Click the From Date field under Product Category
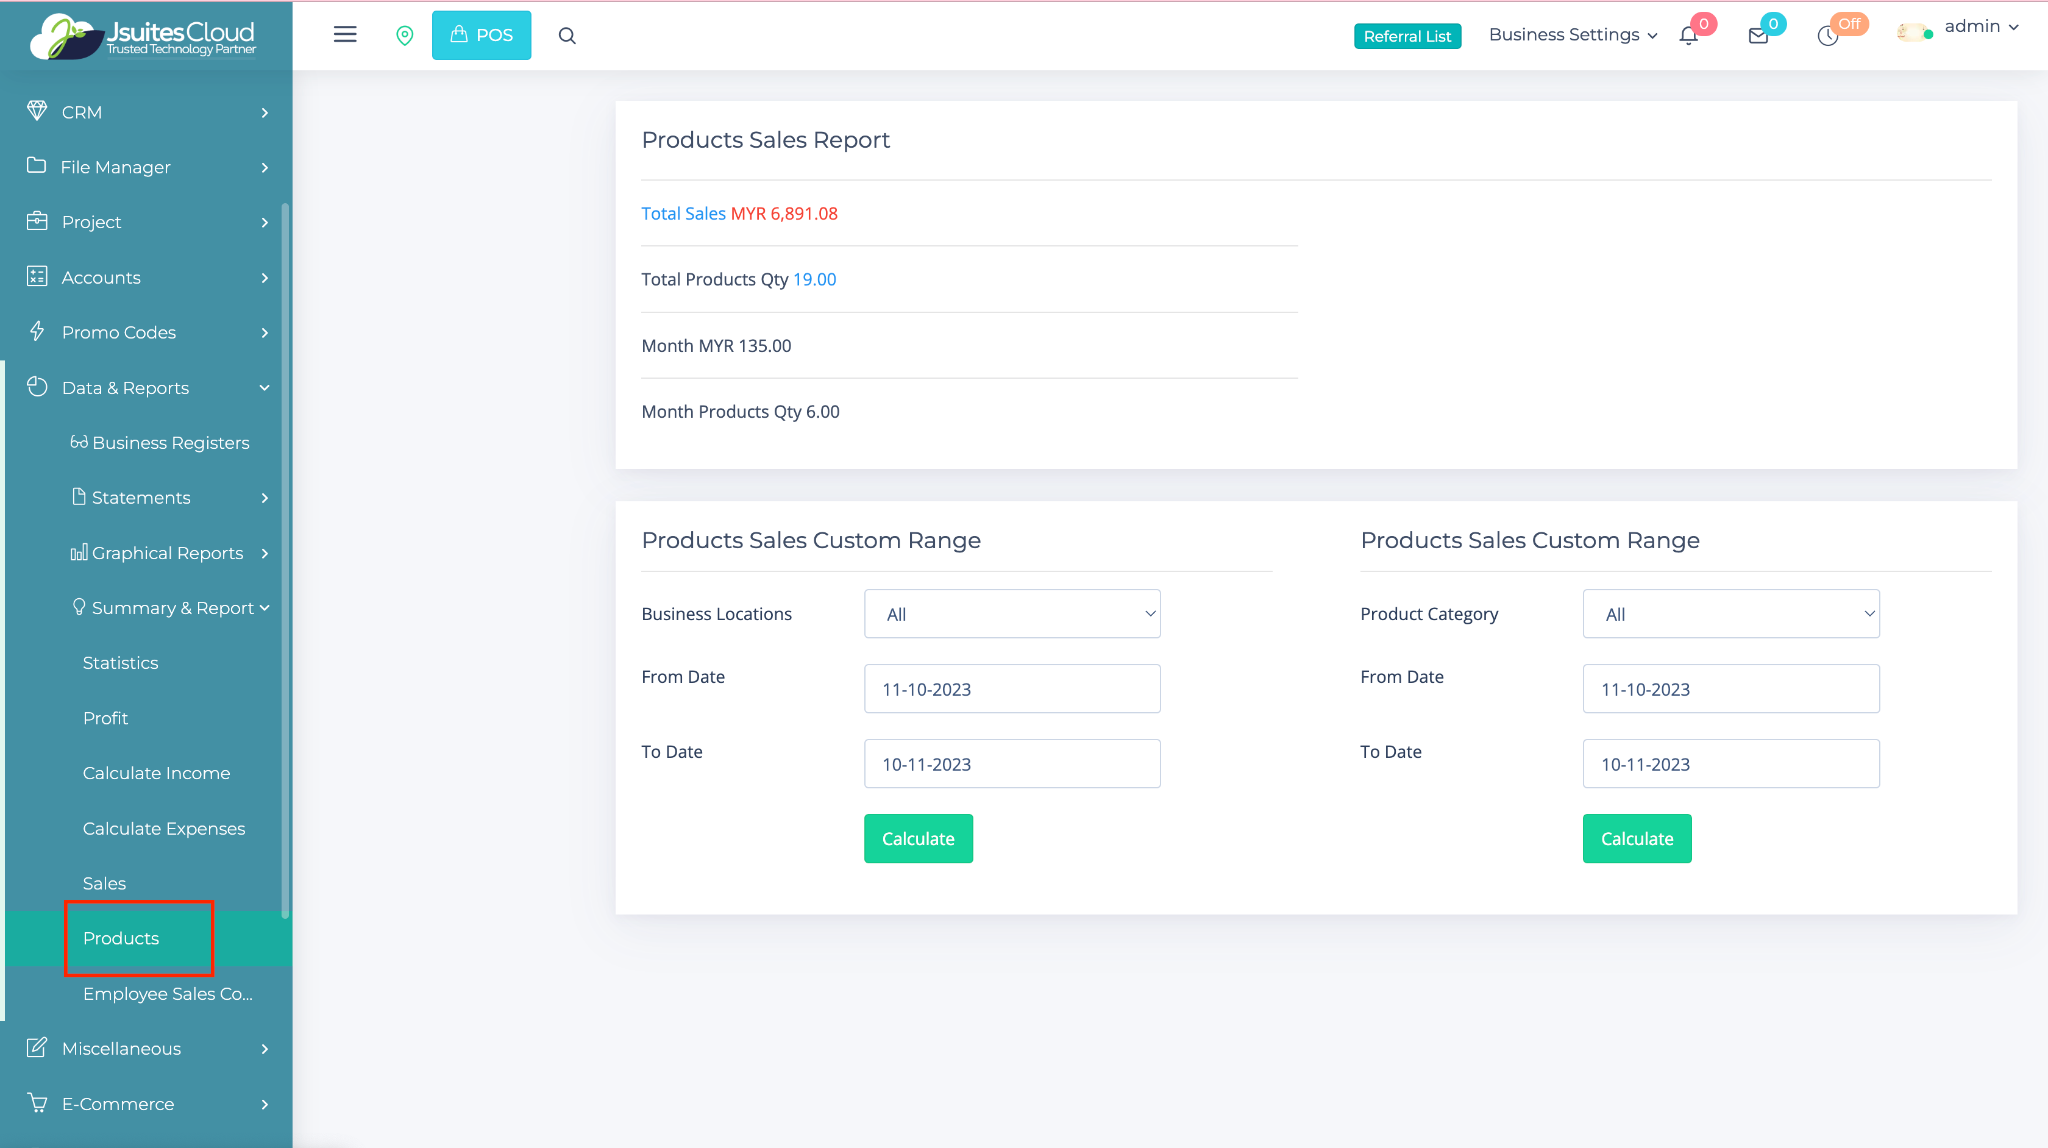2048x1148 pixels. (x=1731, y=689)
